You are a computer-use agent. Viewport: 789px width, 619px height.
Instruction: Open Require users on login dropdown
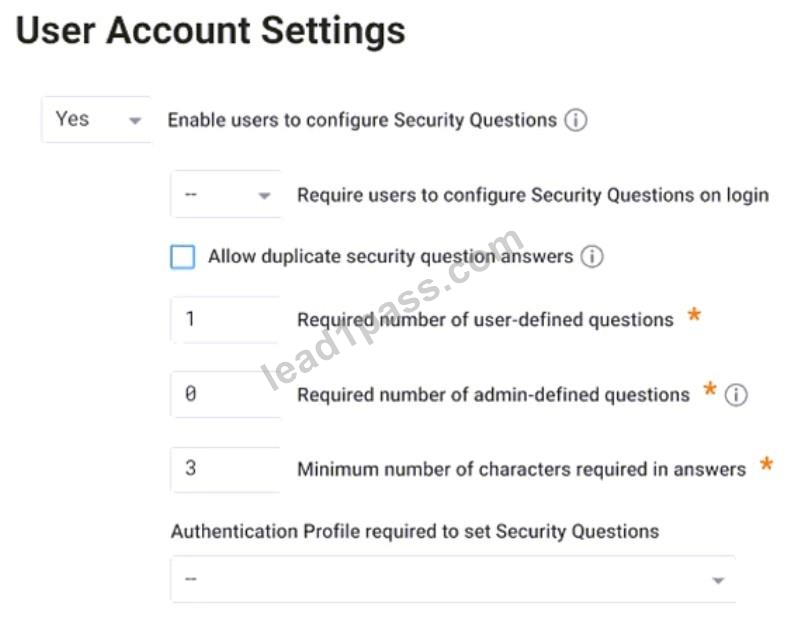click(x=225, y=194)
